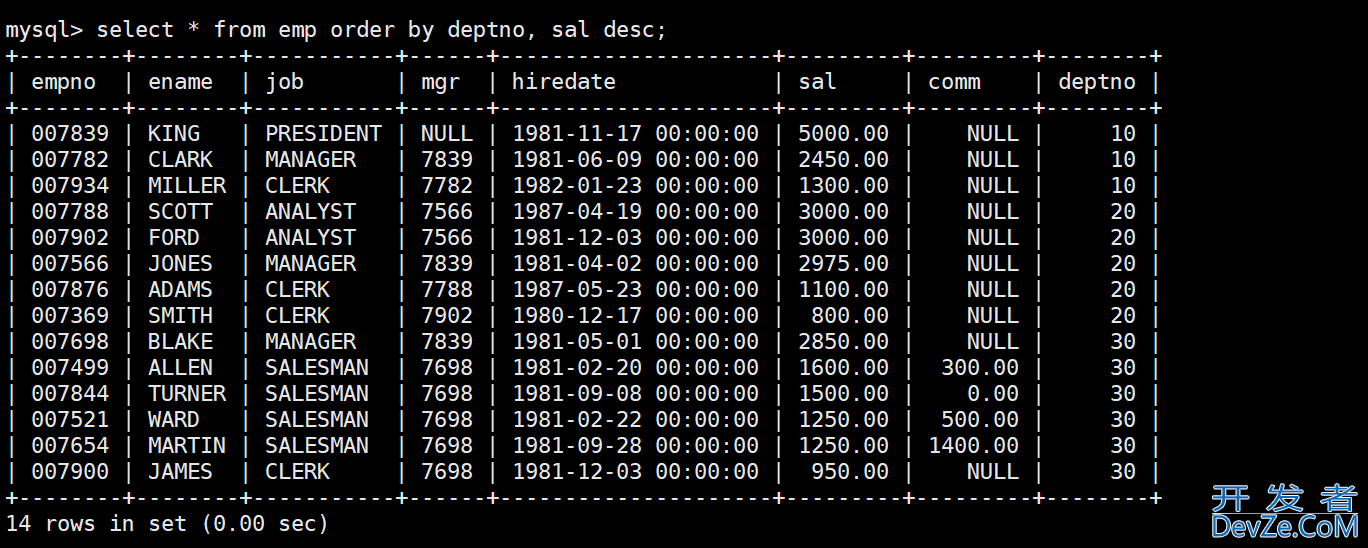Select empno value 007902
Viewport: 1368px width, 548px height.
coord(70,237)
